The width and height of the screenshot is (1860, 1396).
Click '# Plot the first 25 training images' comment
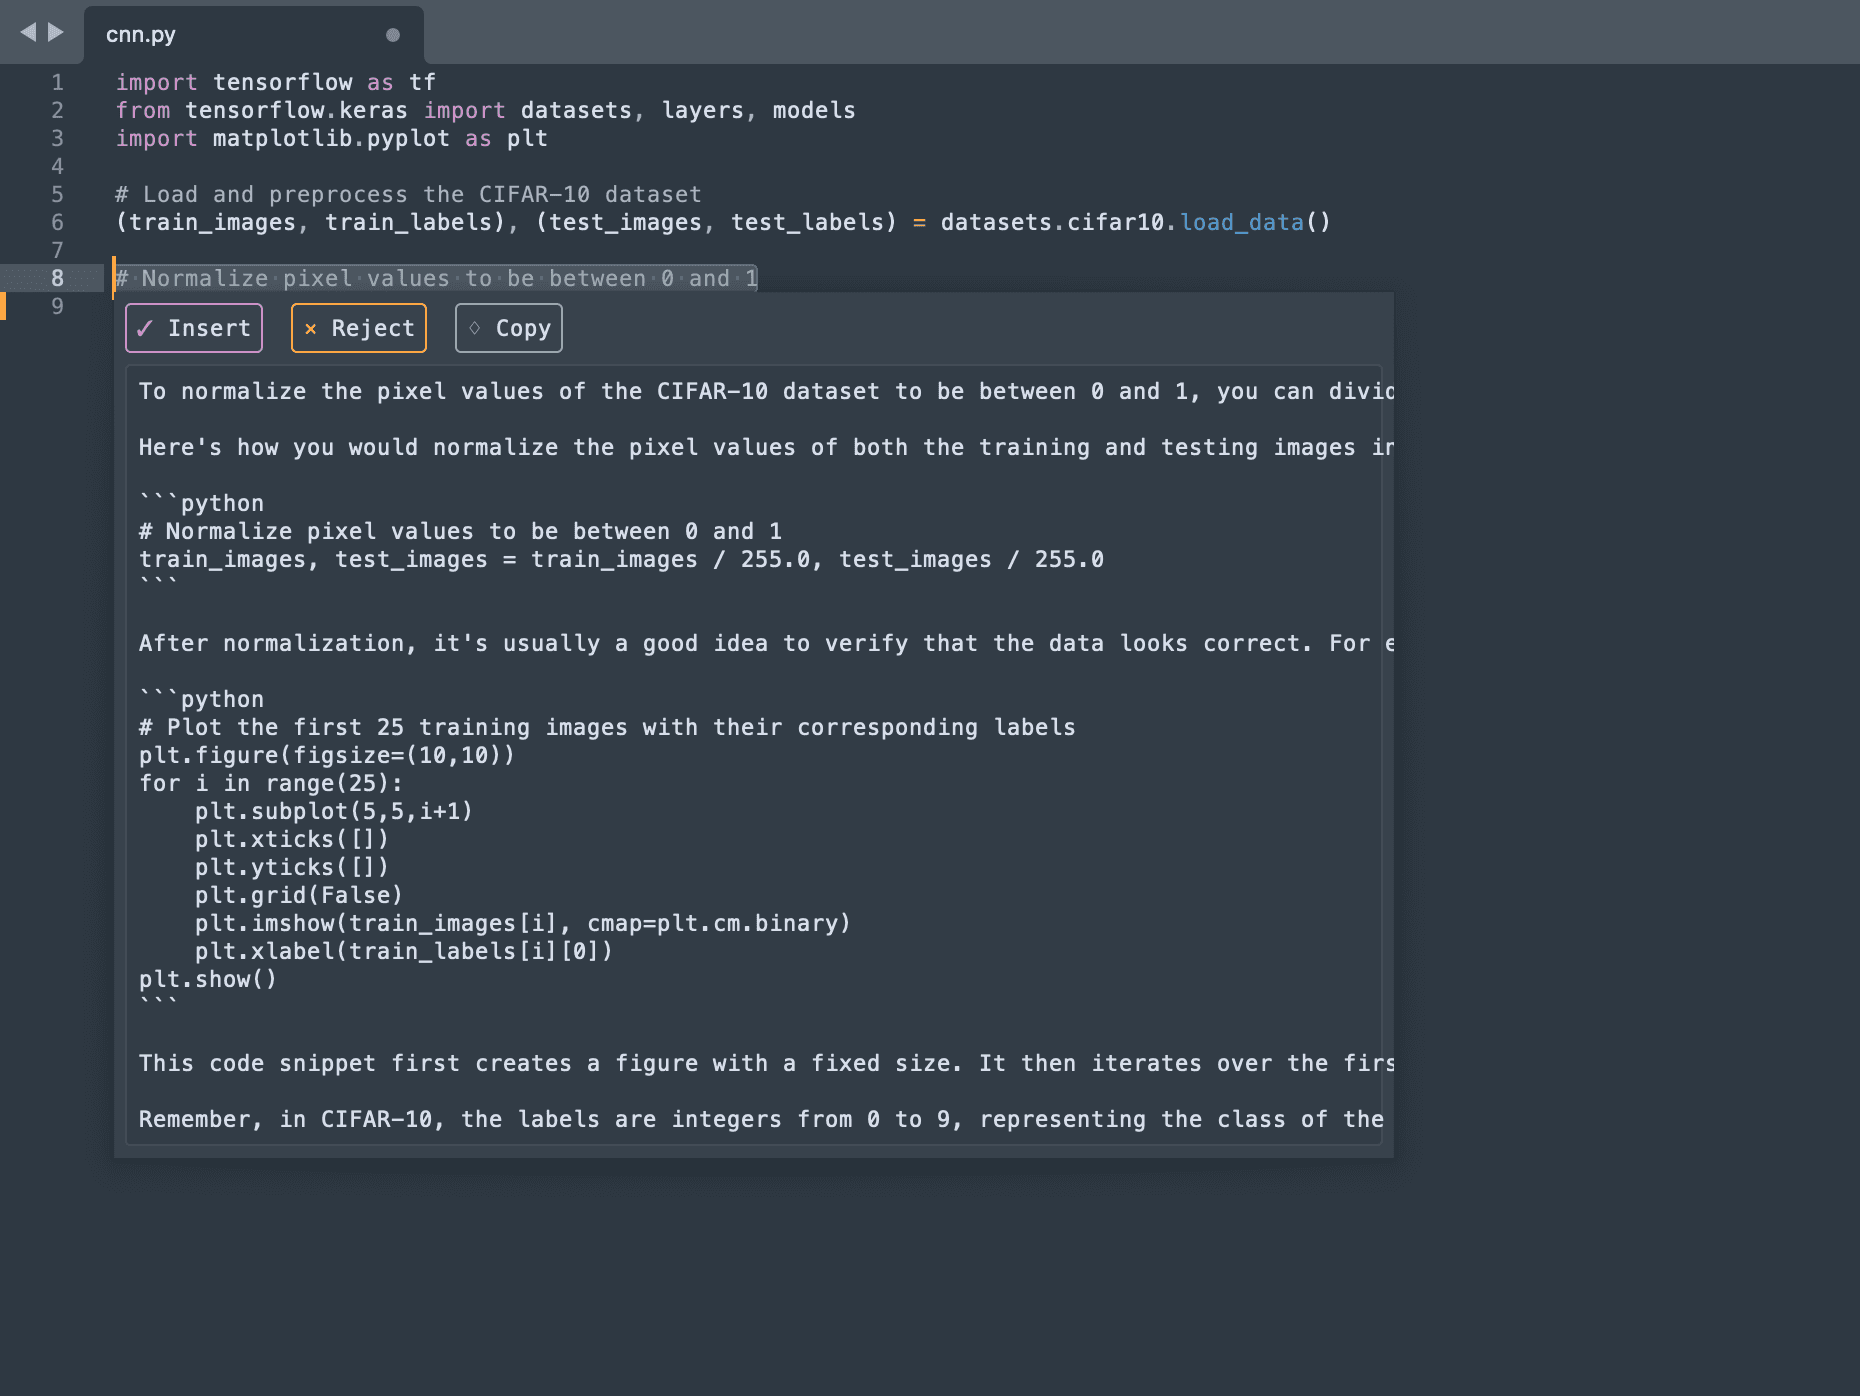[x=607, y=727]
